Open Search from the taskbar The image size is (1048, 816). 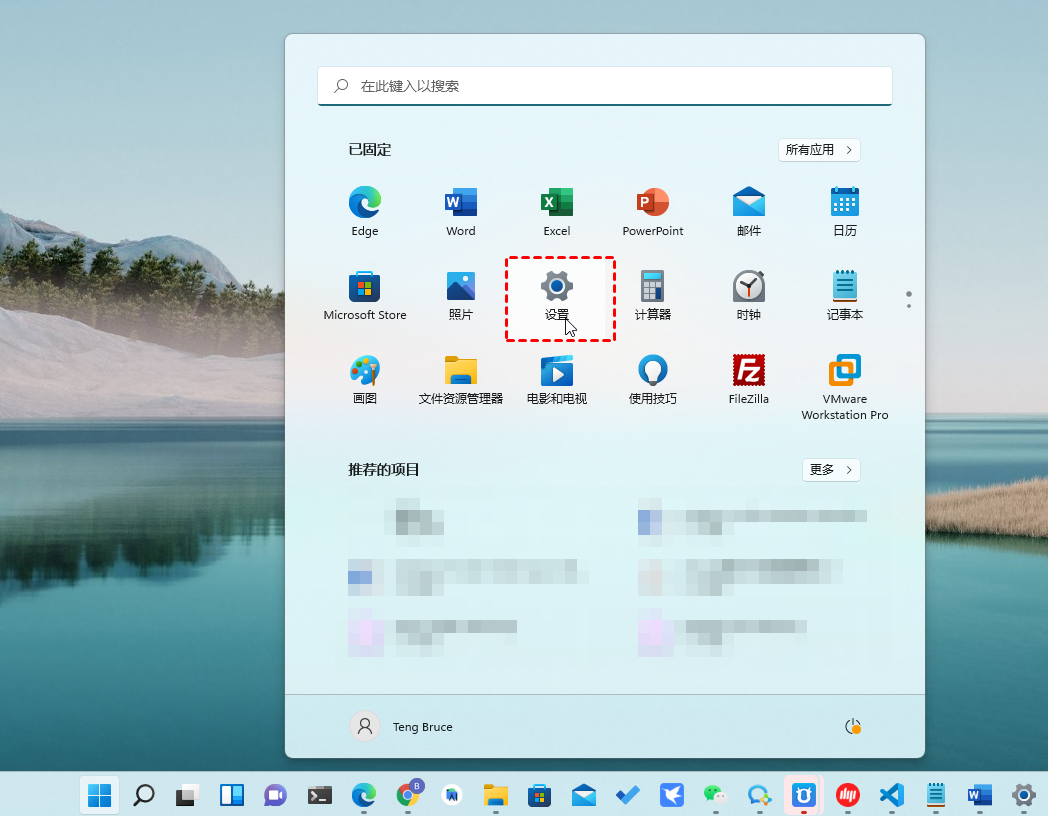(x=144, y=795)
